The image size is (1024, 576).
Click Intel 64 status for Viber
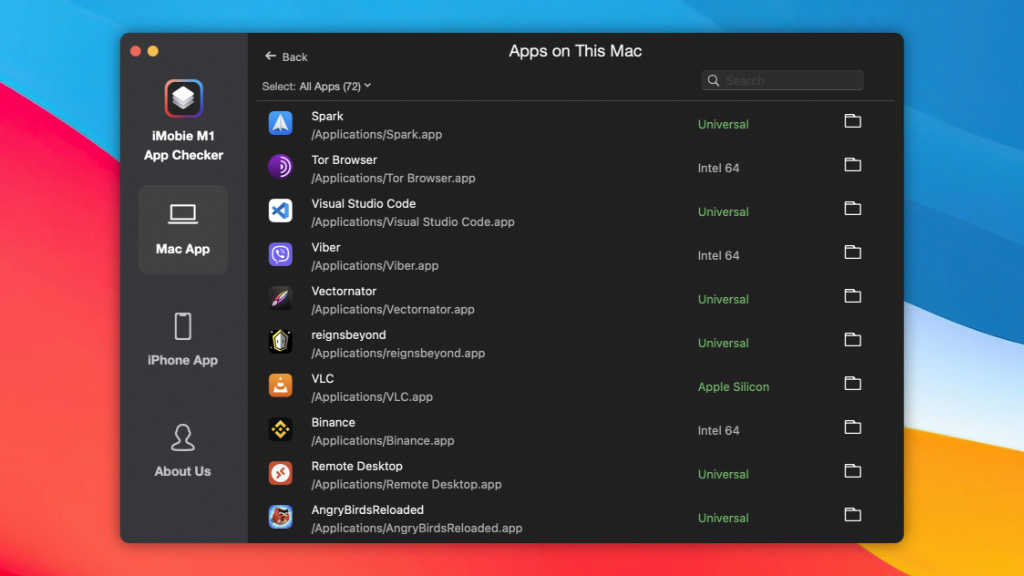tap(718, 255)
